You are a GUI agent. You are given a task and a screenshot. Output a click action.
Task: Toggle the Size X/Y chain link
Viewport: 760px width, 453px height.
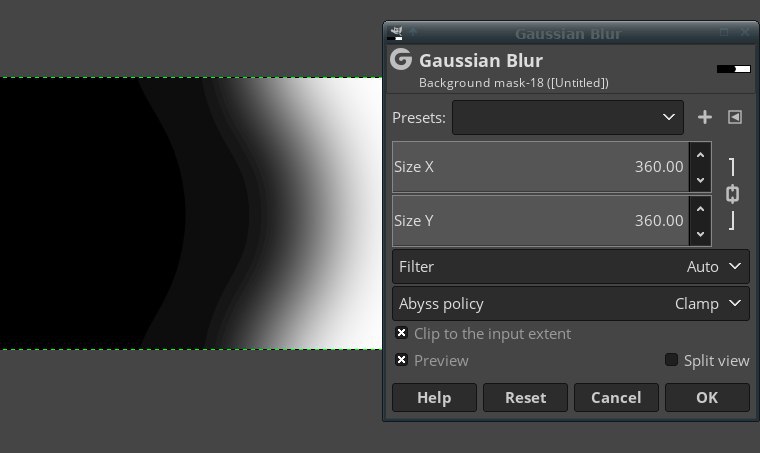click(x=732, y=194)
